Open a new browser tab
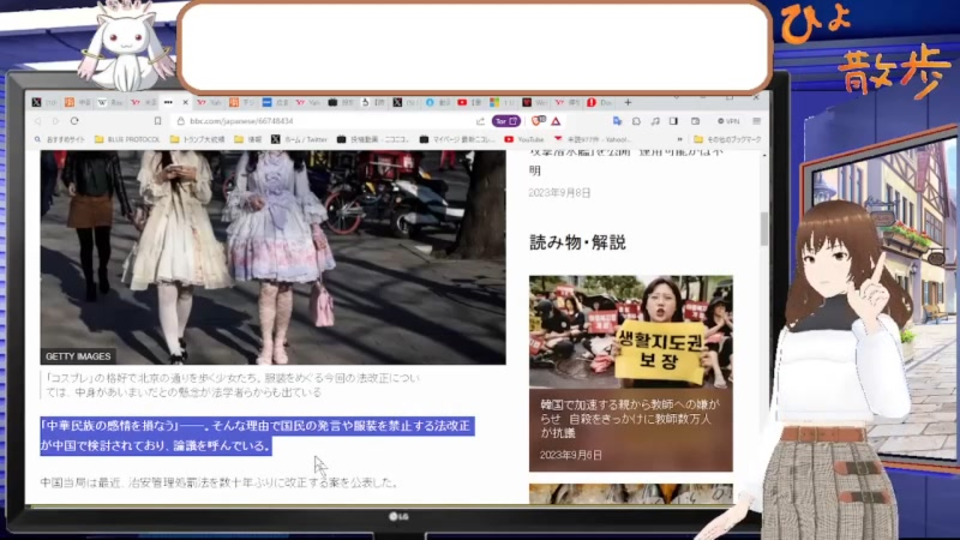The width and height of the screenshot is (960, 540). 628,102
